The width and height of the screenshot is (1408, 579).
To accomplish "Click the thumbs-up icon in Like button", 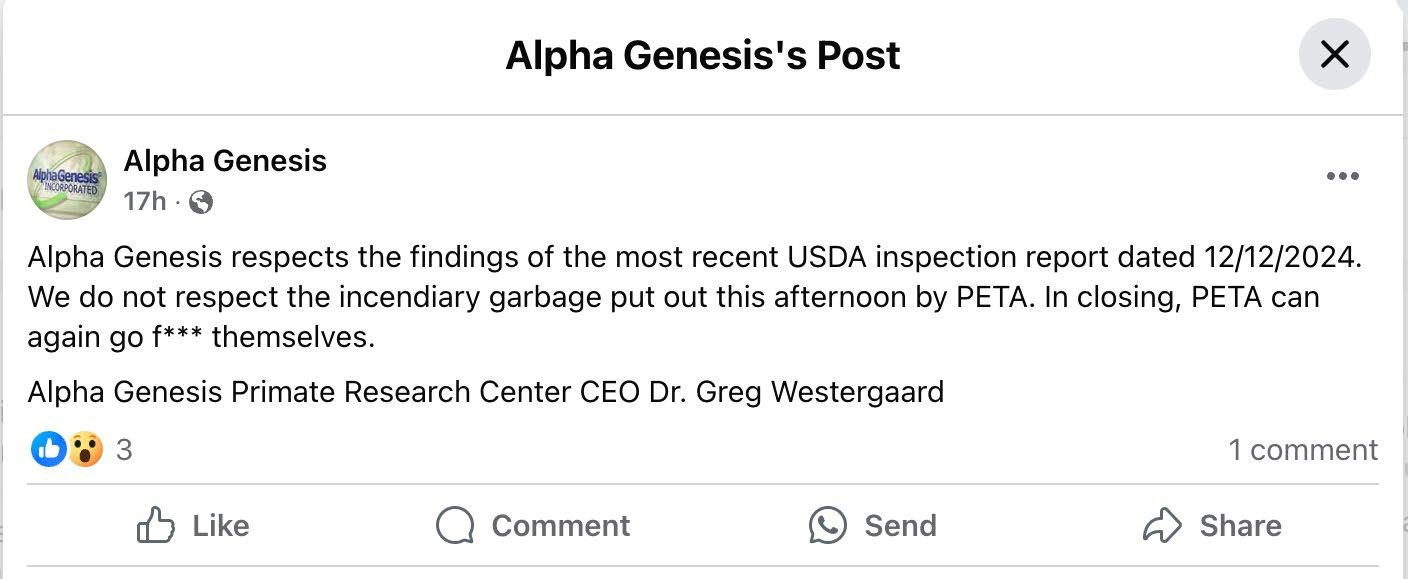I will (156, 525).
